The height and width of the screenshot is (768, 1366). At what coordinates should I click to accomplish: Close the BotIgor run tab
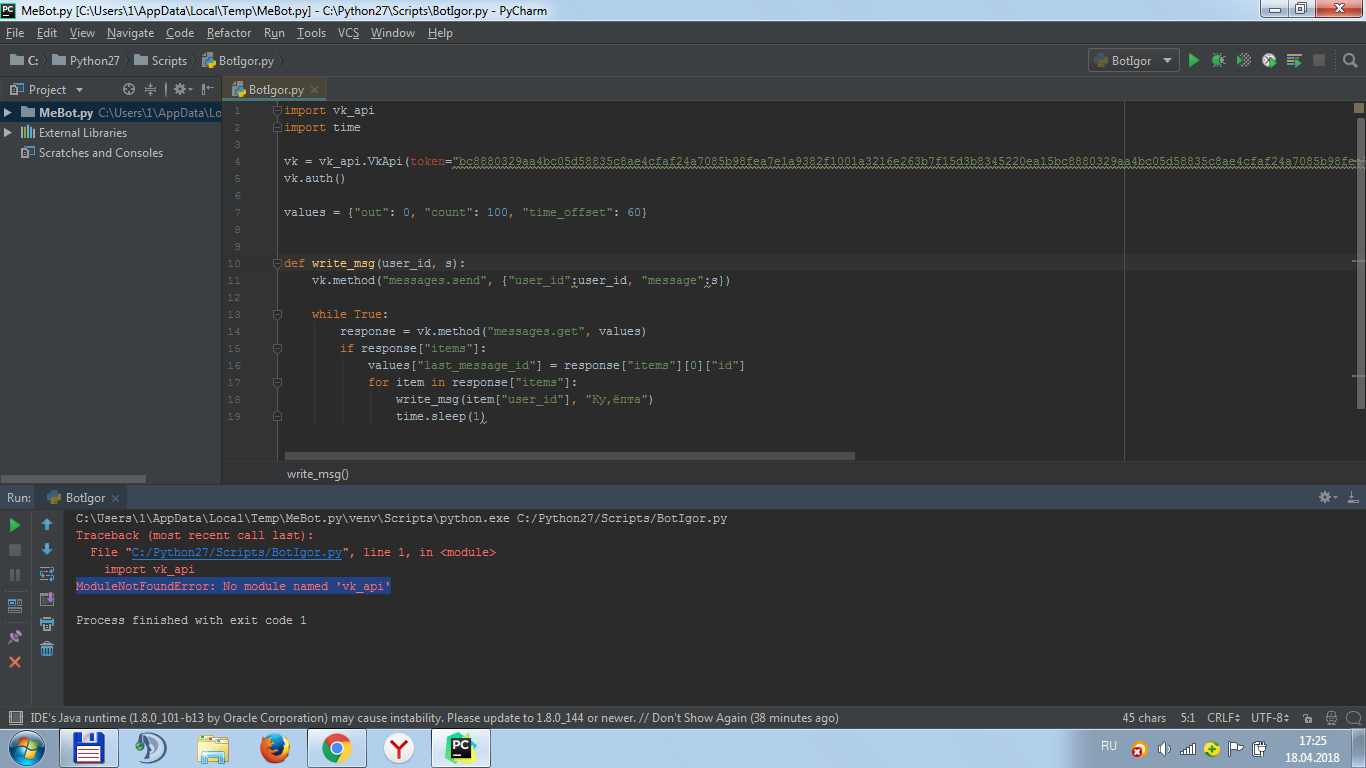pos(115,498)
